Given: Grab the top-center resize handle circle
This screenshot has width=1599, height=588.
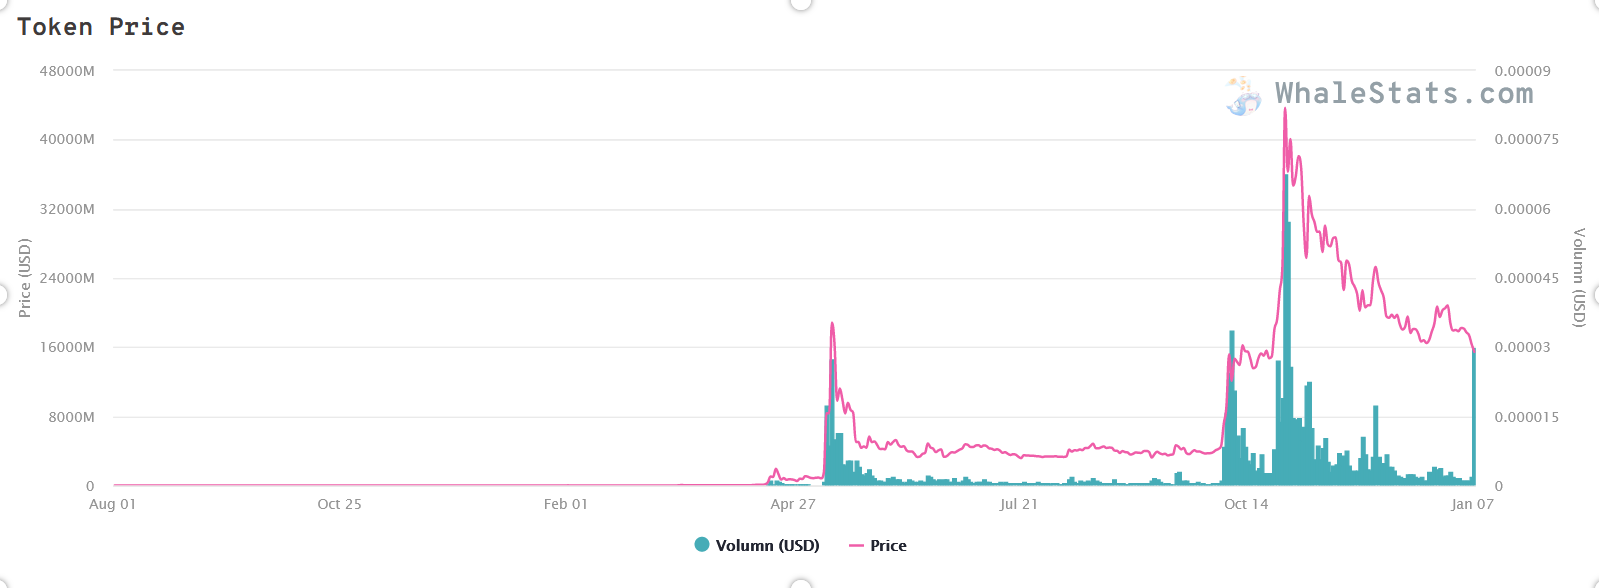Looking at the screenshot, I should tap(800, 3).
